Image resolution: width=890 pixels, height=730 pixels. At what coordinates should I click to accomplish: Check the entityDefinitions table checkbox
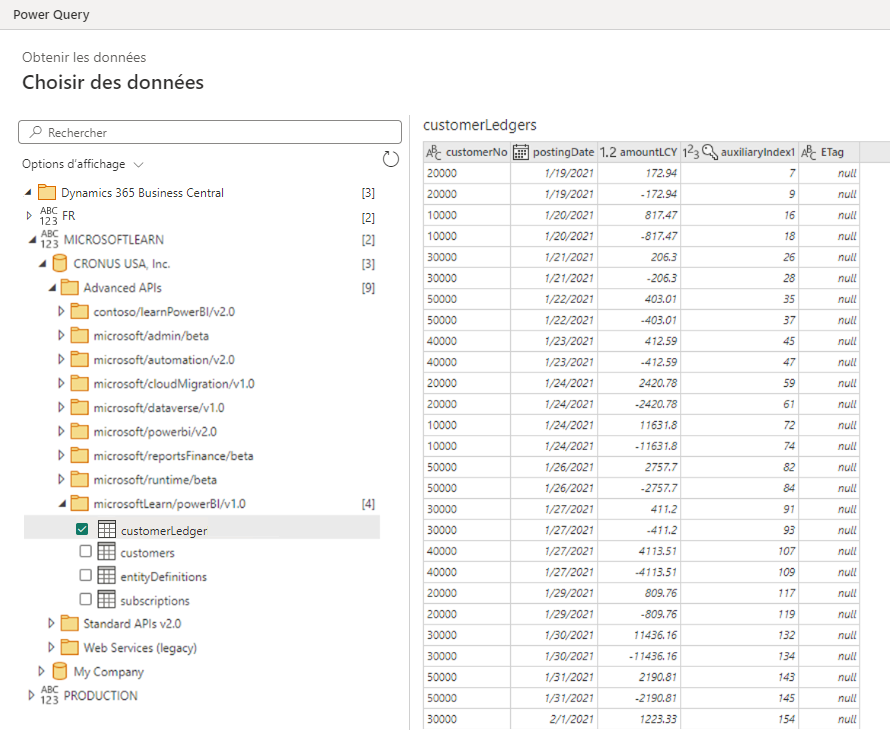pos(86,575)
